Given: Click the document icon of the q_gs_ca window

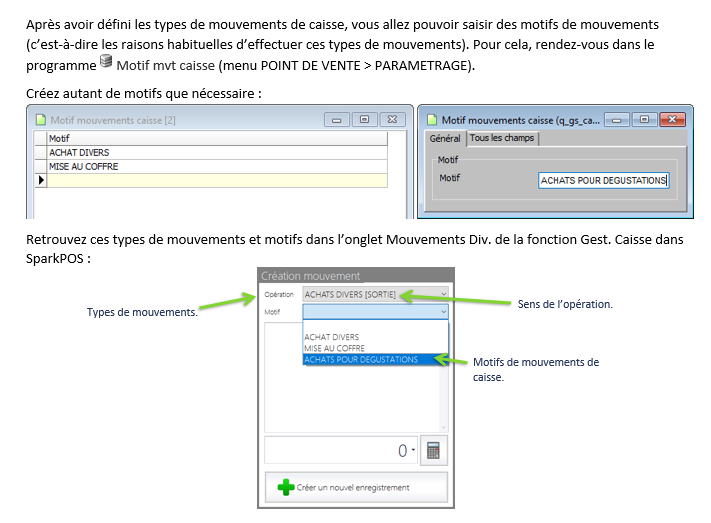Looking at the screenshot, I should tap(431, 119).
